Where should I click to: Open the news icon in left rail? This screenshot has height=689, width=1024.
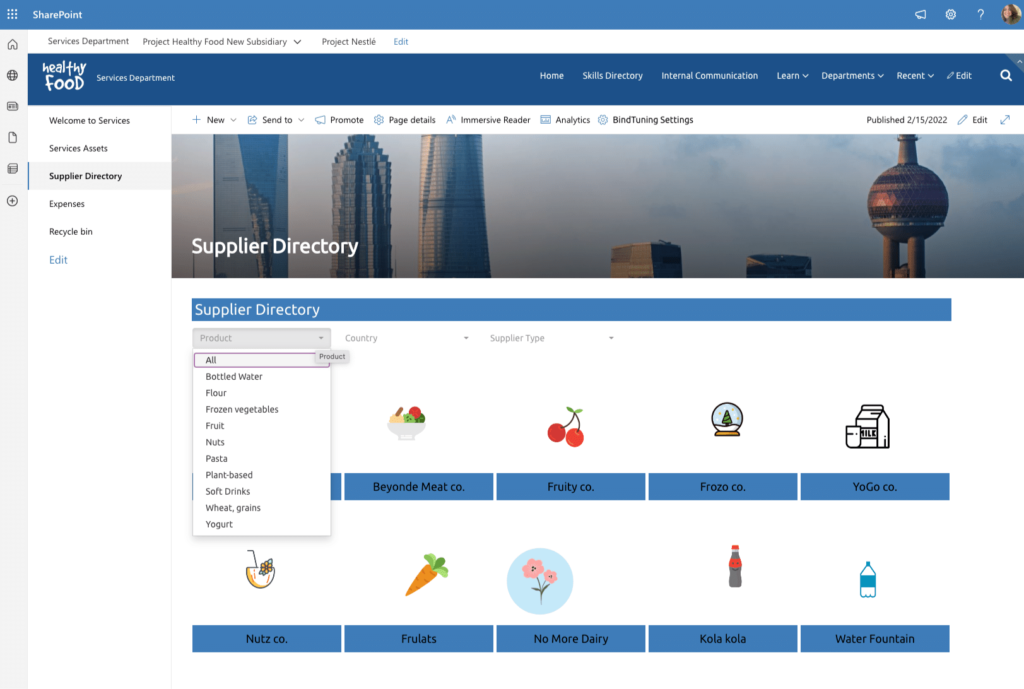[12, 106]
